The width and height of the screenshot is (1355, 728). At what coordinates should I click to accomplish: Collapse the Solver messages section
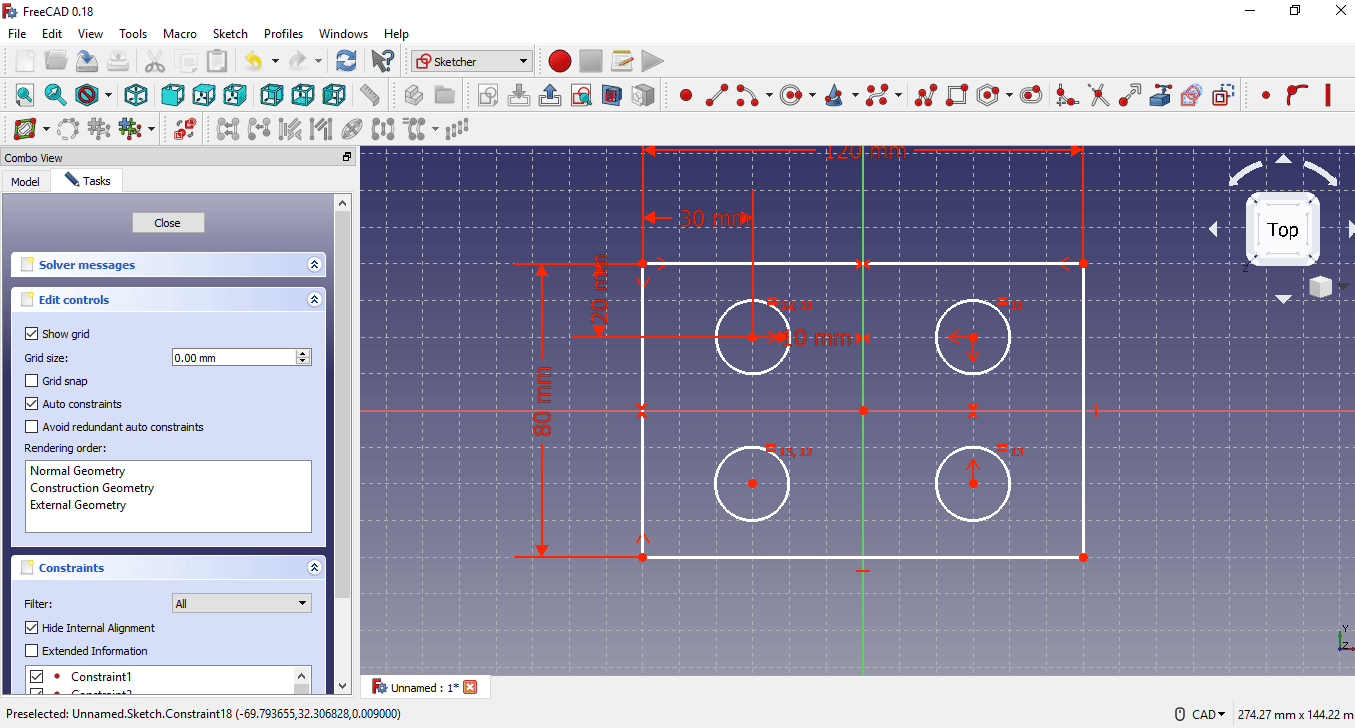314,265
